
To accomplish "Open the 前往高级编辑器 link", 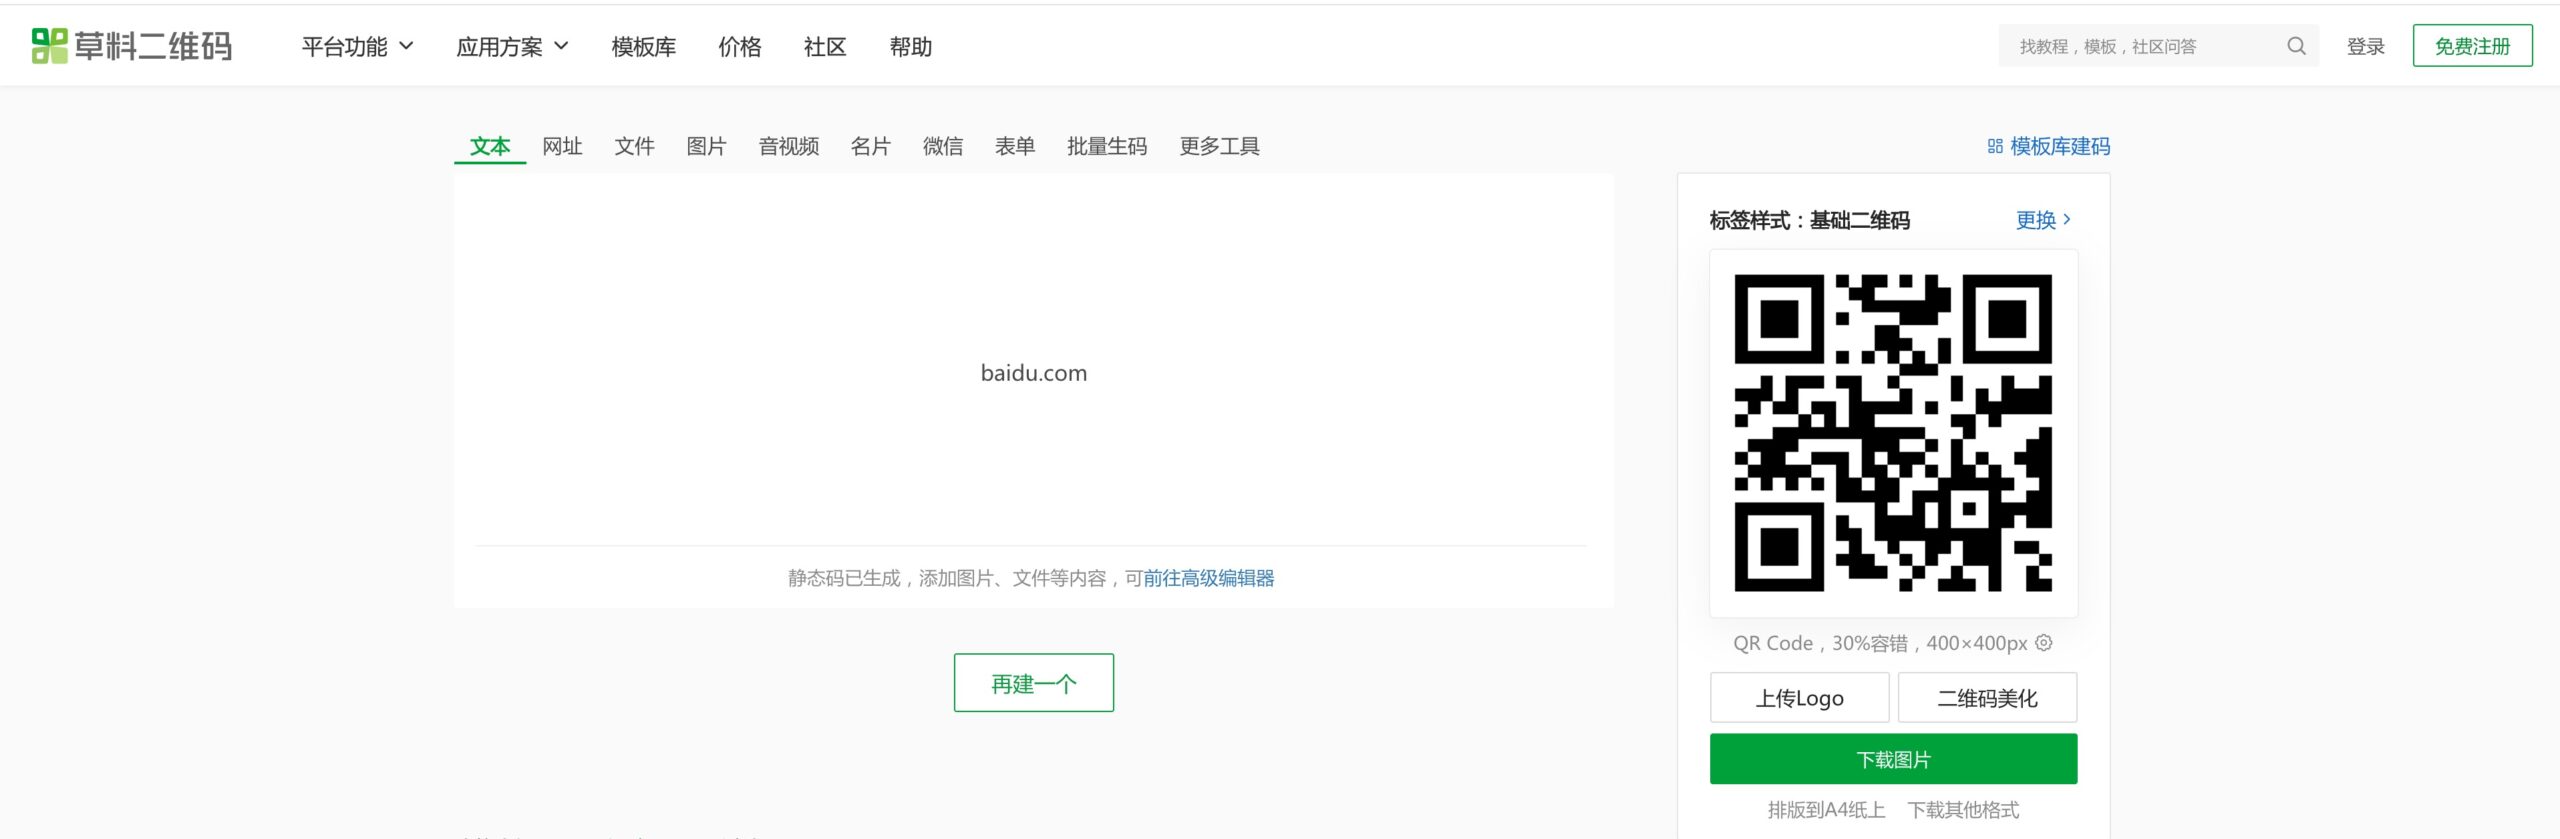I will tap(1208, 578).
